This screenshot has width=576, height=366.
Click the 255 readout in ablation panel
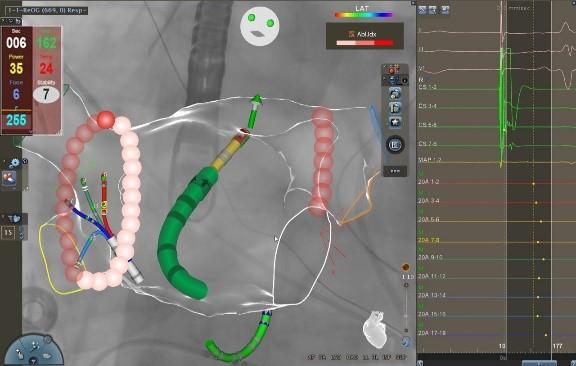pos(16,120)
